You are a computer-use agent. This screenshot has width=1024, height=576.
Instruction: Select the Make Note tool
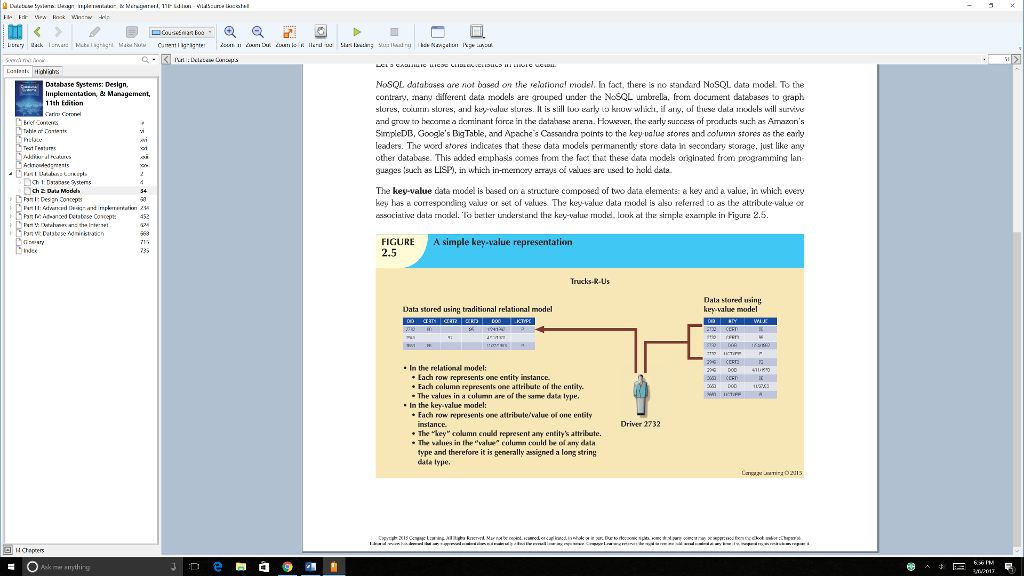132,32
